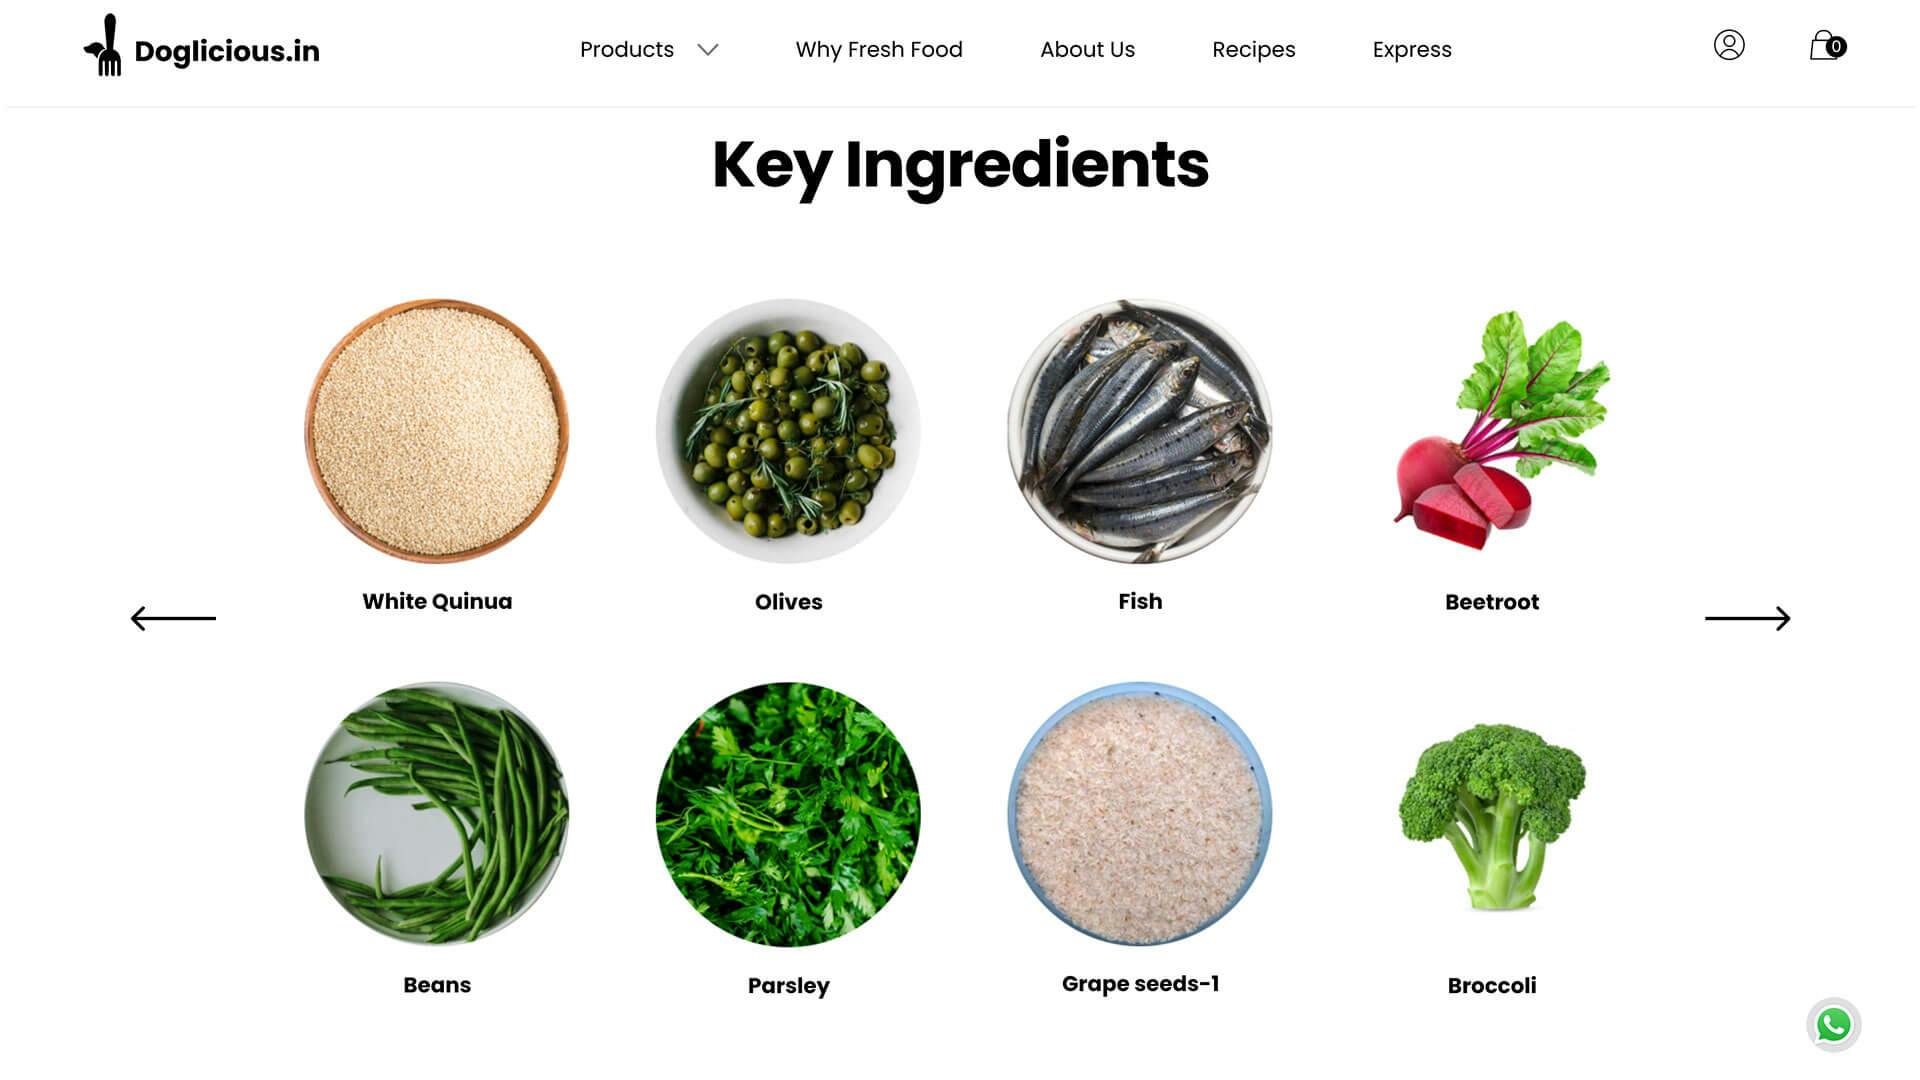Select the Olives bowl image
1920x1080 pixels.
[x=788, y=431]
